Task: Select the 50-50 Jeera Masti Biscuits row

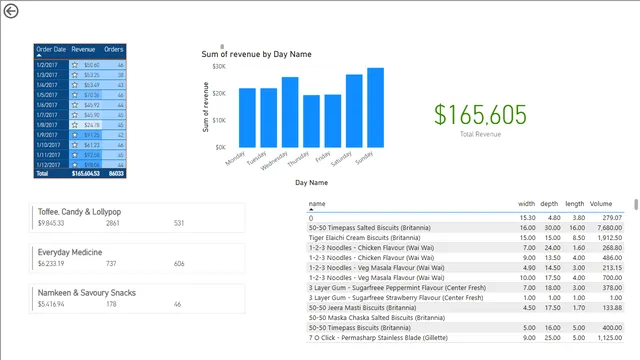Action: pos(465,308)
